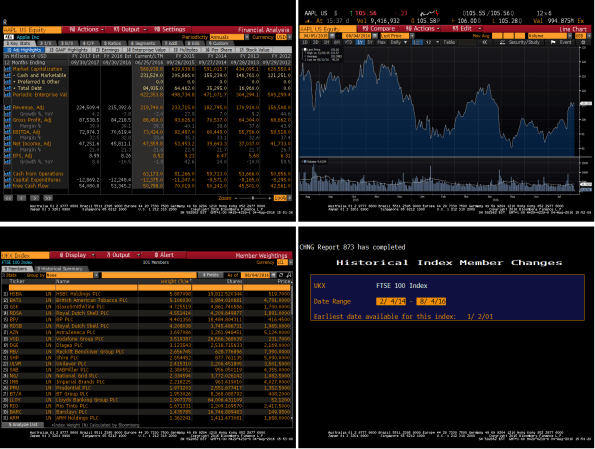Open Group by None dropdown
The width and height of the screenshot is (595, 449).
[x=72, y=275]
